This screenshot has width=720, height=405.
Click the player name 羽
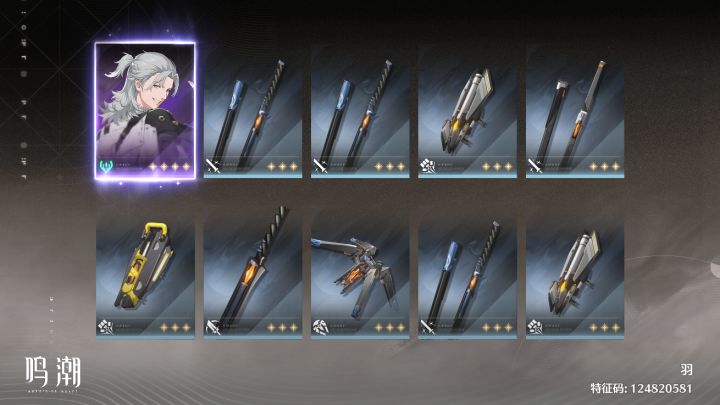click(x=686, y=369)
